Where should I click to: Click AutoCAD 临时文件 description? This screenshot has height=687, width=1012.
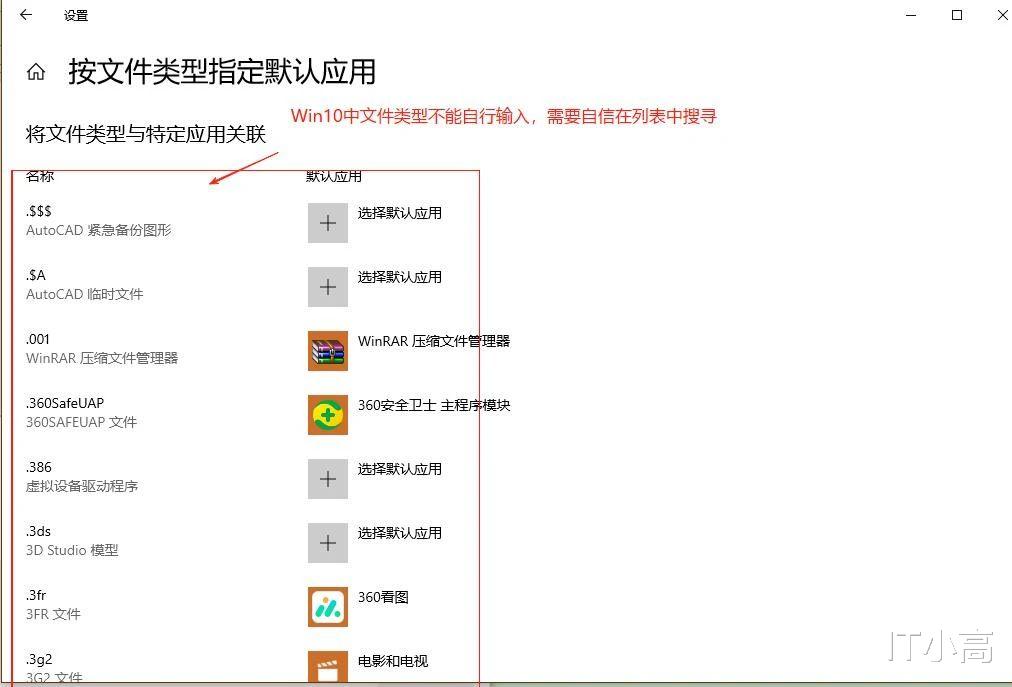coord(85,294)
